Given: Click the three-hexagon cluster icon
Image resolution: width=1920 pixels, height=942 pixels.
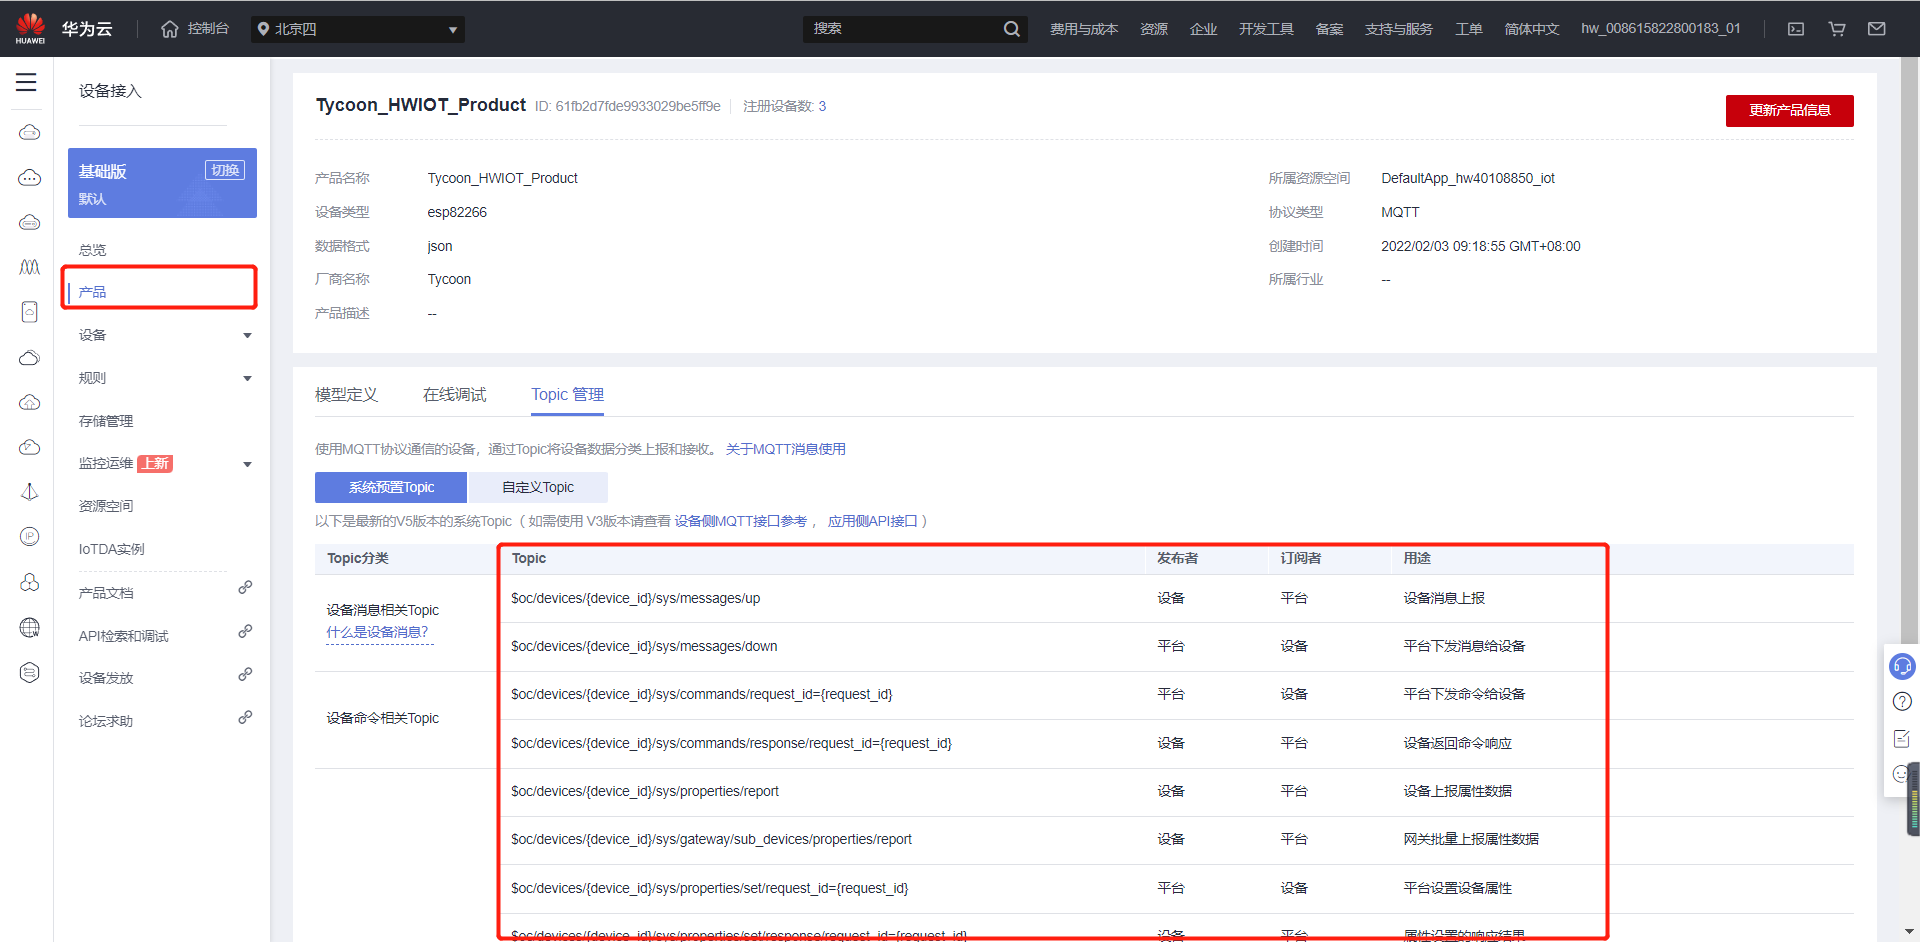Looking at the screenshot, I should 30,582.
